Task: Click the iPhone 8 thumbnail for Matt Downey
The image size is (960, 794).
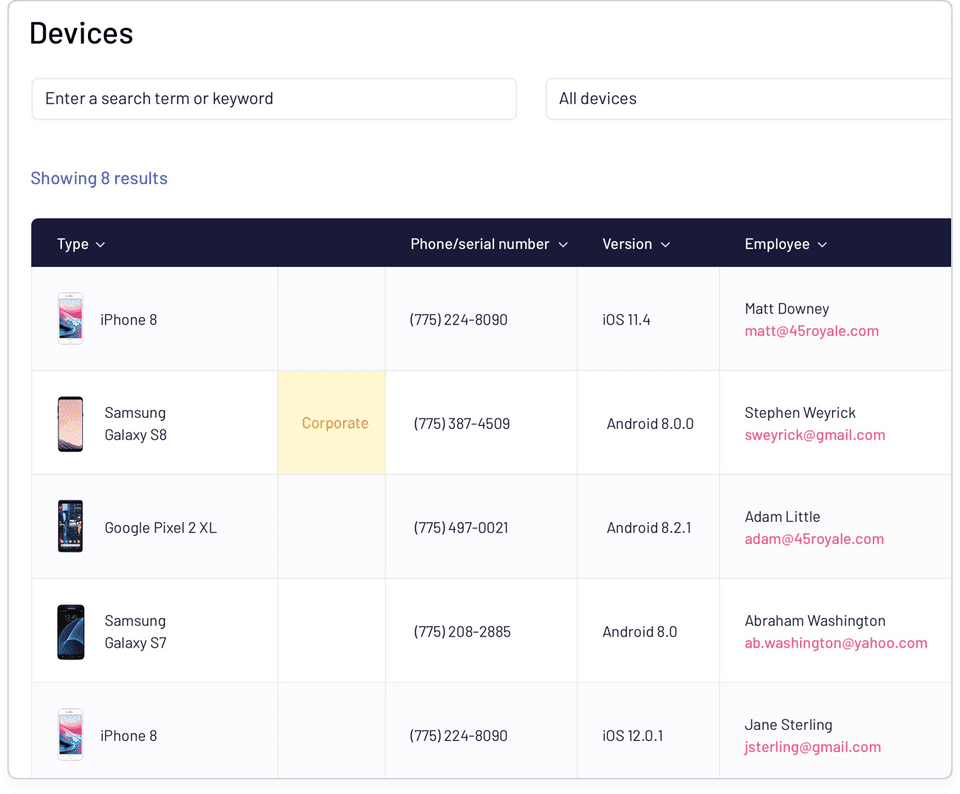Action: click(70, 319)
